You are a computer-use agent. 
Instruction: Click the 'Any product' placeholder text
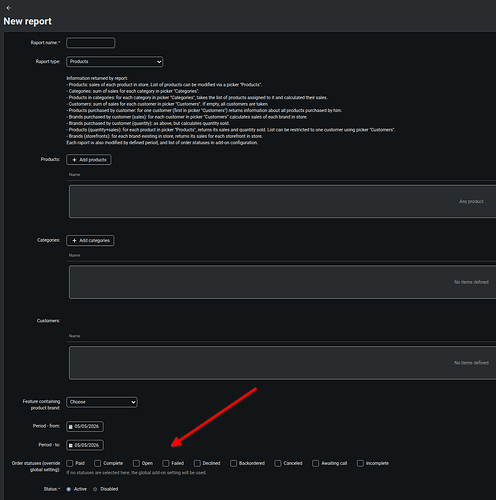pyautogui.click(x=471, y=201)
